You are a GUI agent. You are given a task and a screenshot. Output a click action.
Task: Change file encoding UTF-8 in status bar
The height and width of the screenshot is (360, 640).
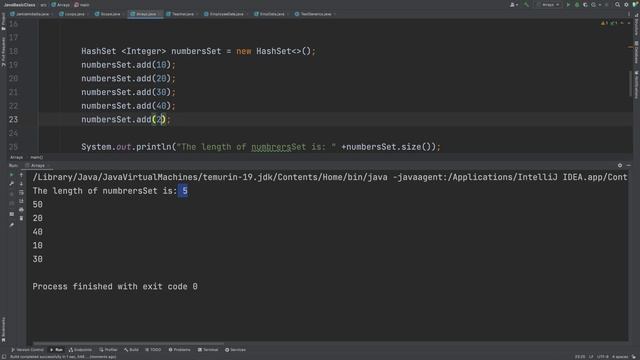tap(602, 357)
